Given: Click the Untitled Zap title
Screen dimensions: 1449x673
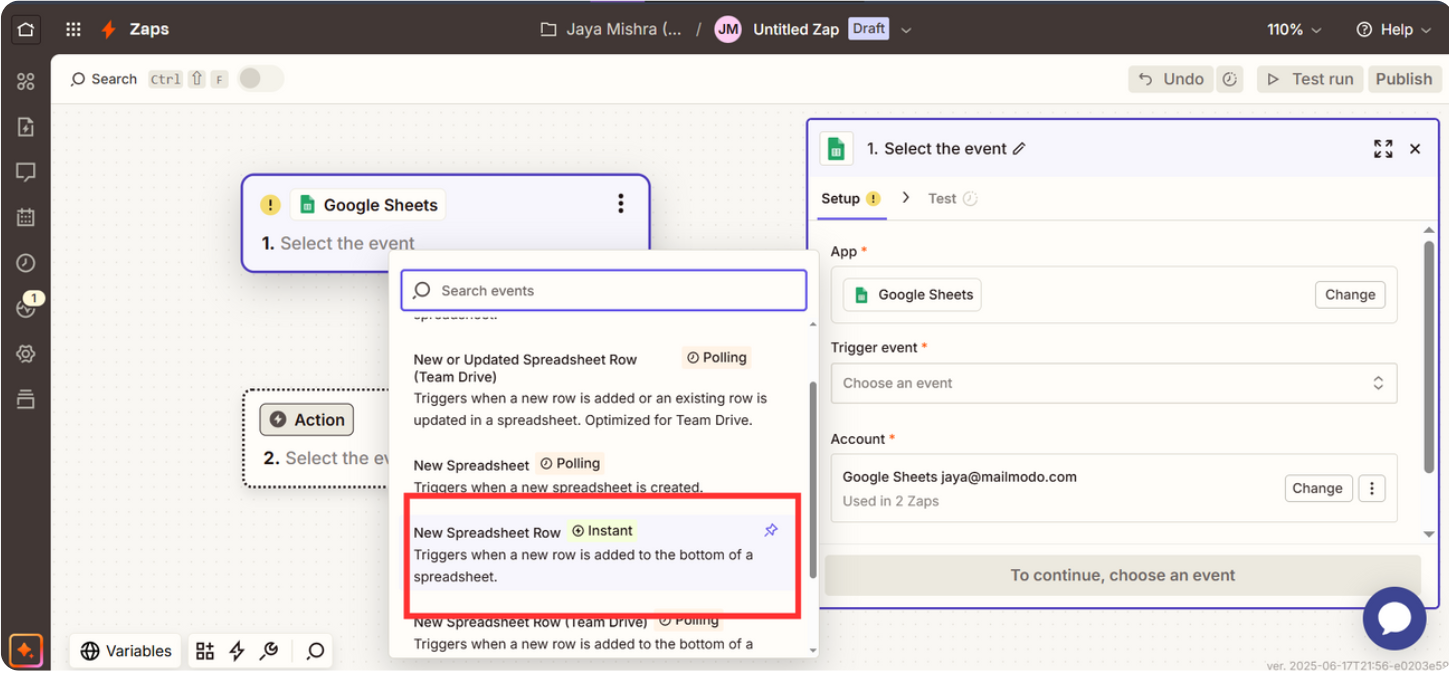Looking at the screenshot, I should pyautogui.click(x=796, y=29).
